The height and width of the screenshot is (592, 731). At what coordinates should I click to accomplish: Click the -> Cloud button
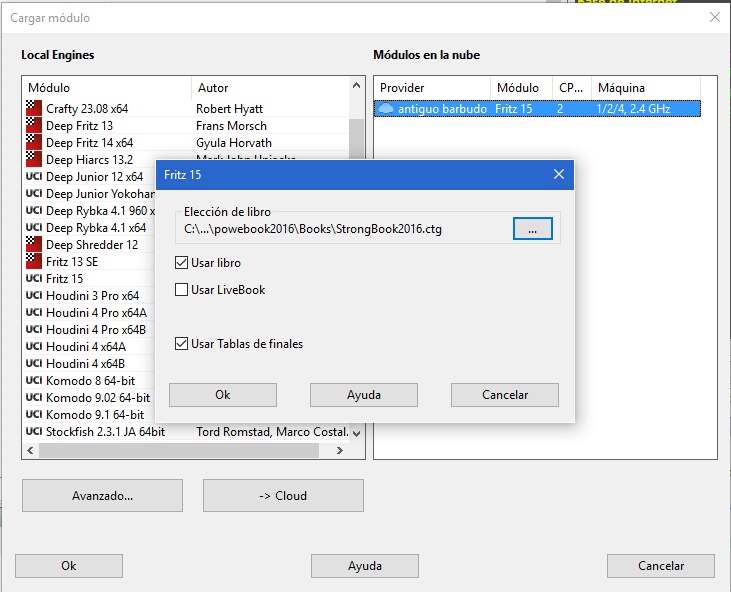click(x=283, y=496)
